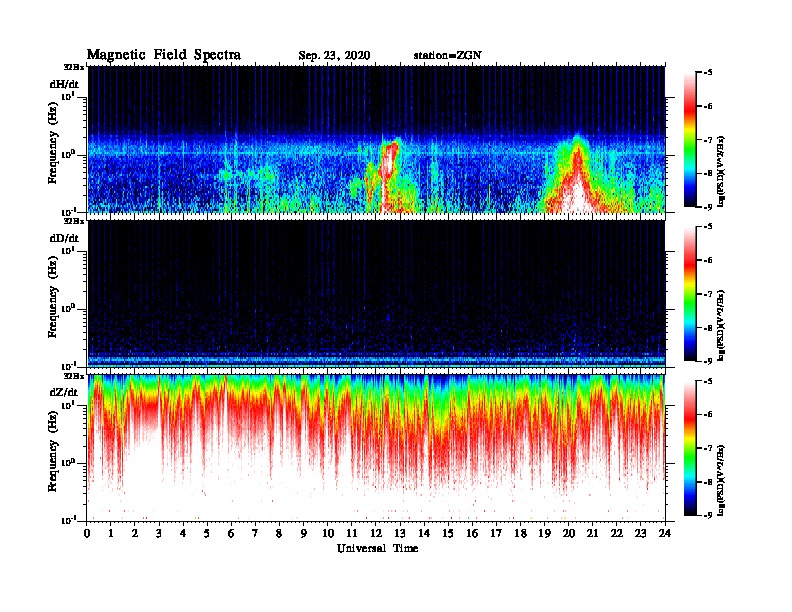Click the "dD/dt" panel label
The image size is (792, 612).
click(64, 238)
